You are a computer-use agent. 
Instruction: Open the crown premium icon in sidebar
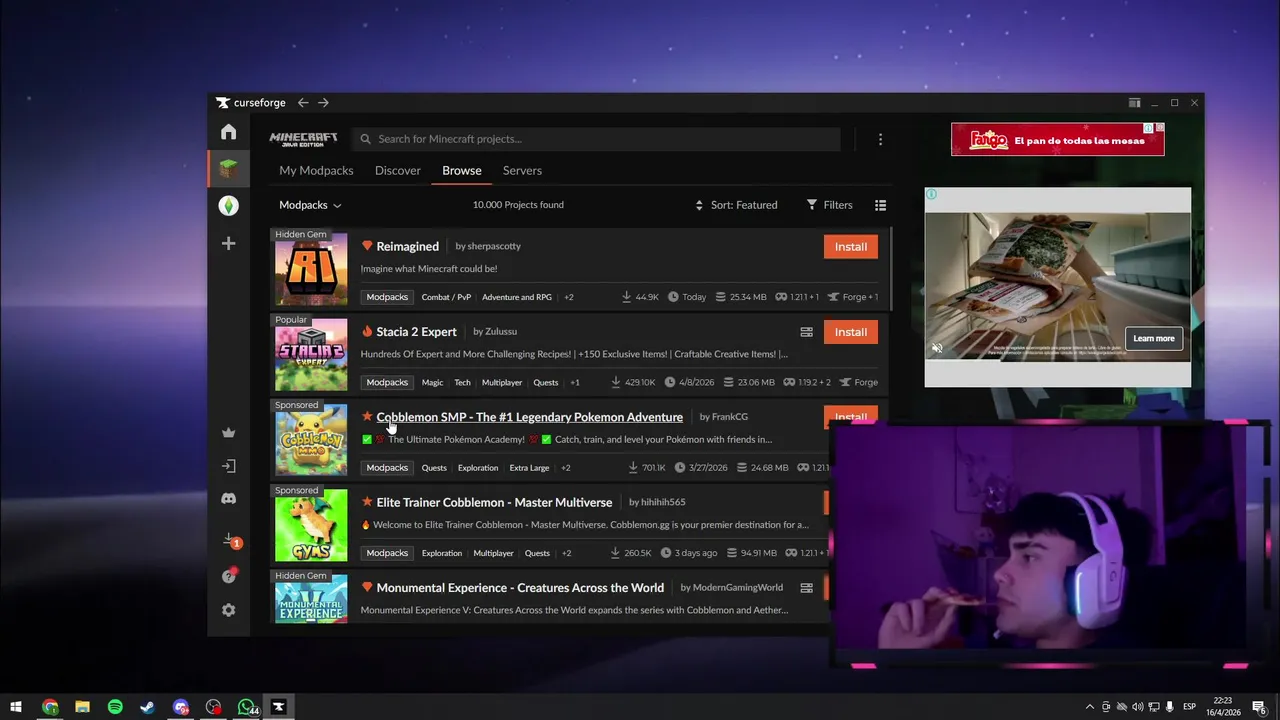tap(228, 433)
